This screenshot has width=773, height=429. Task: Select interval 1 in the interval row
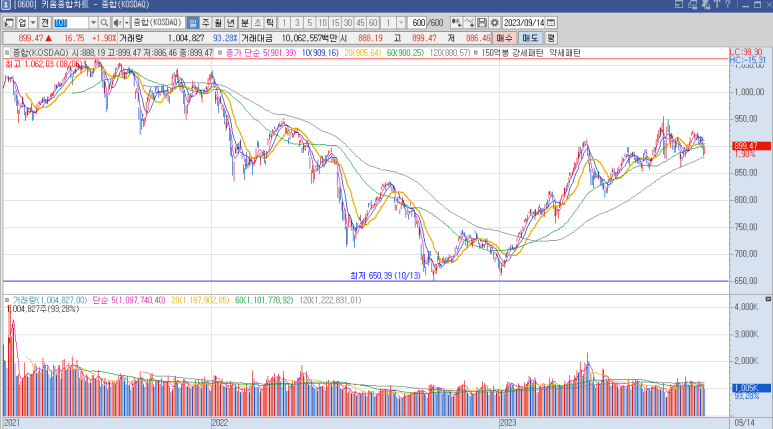284,23
